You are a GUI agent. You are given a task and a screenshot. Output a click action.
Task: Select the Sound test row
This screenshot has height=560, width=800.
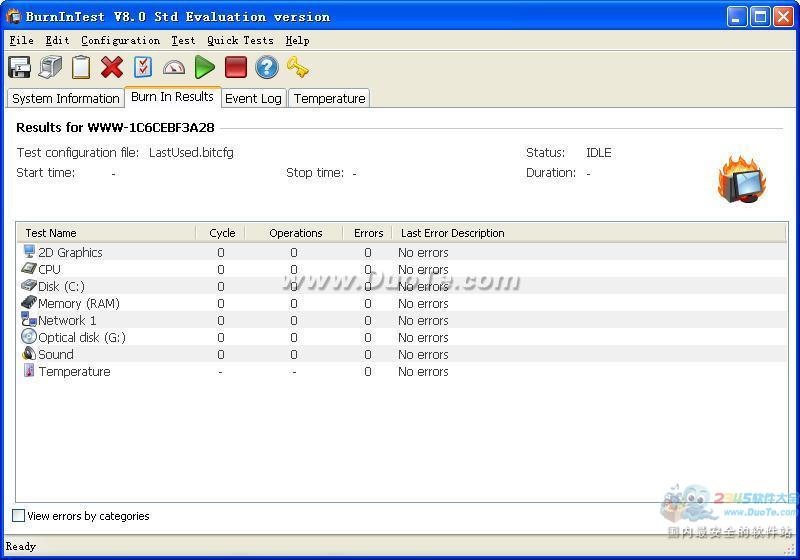point(402,354)
